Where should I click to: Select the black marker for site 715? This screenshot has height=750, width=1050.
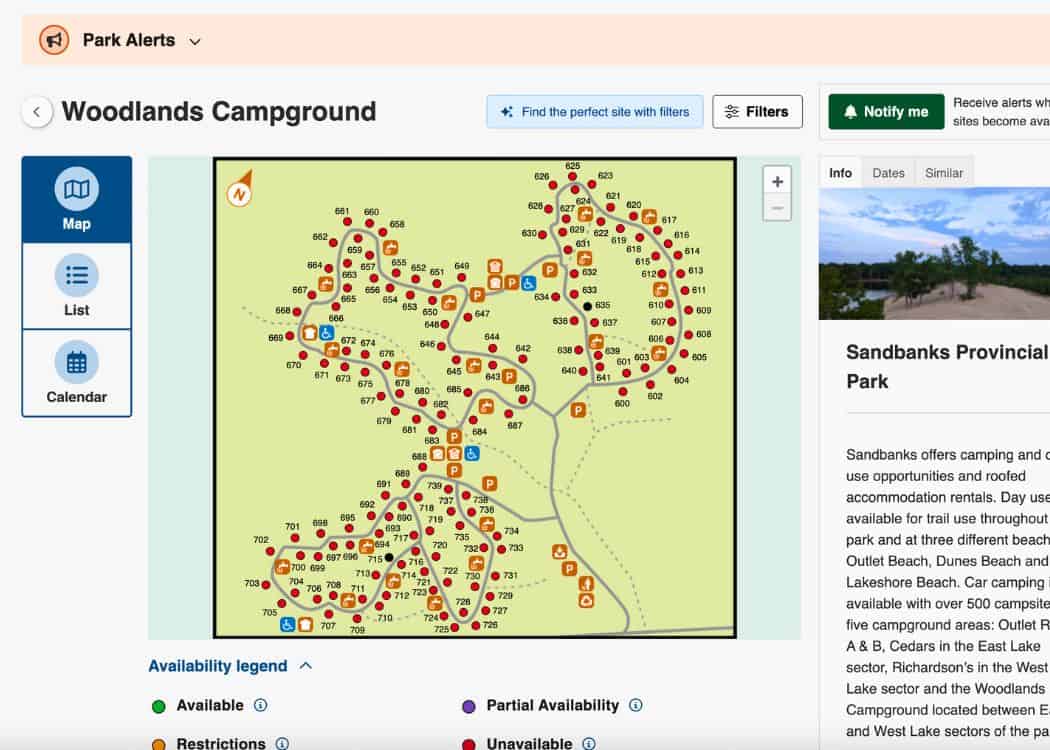click(x=389, y=557)
